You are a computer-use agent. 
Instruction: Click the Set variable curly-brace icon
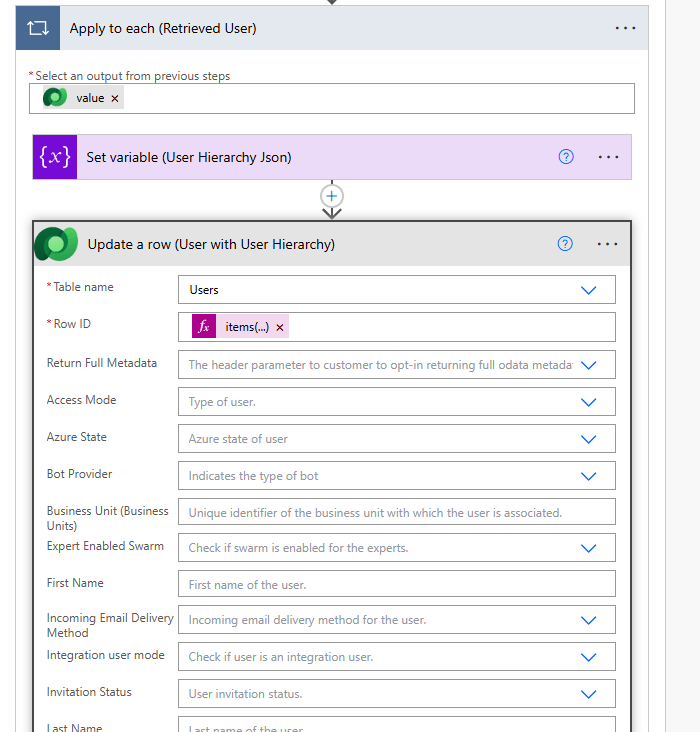click(55, 157)
